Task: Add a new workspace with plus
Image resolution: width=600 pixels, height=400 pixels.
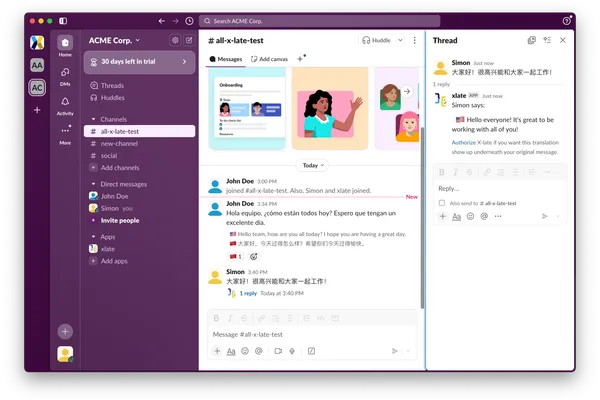Action: (x=37, y=110)
